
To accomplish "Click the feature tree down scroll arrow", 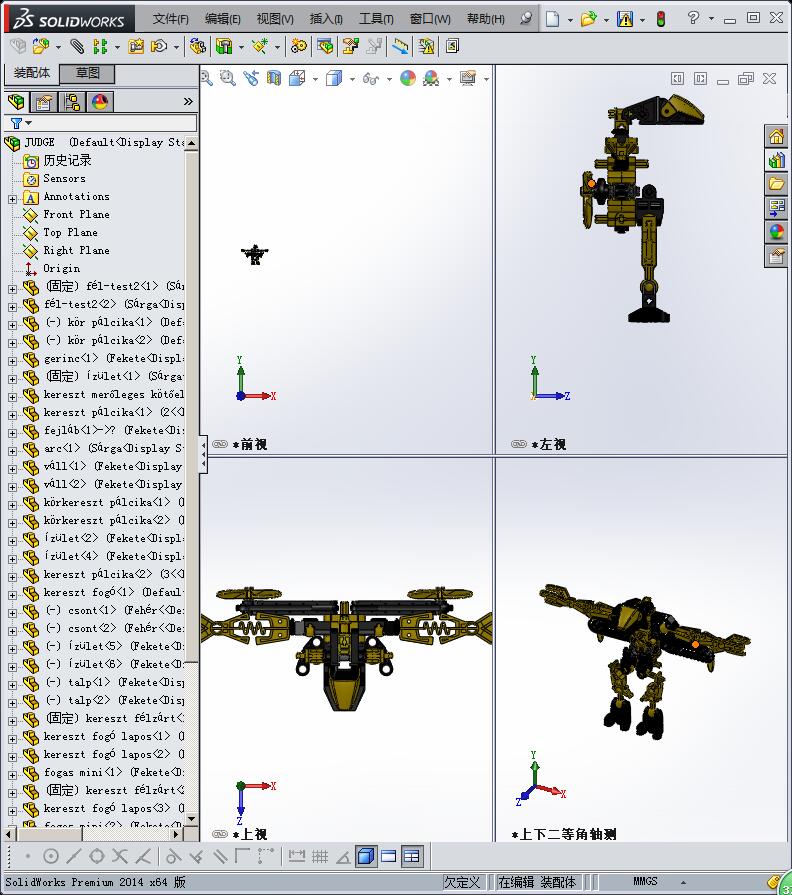I will click(x=192, y=819).
